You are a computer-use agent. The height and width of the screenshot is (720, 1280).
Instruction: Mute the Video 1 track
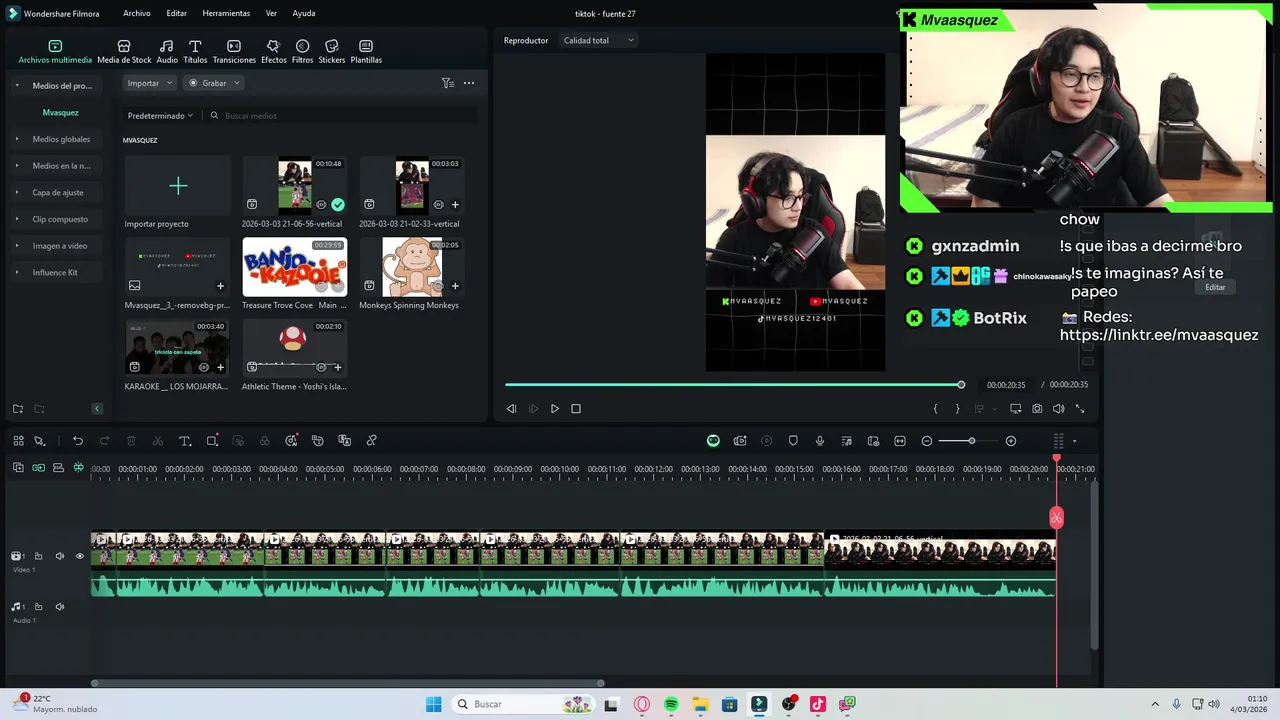(x=59, y=556)
